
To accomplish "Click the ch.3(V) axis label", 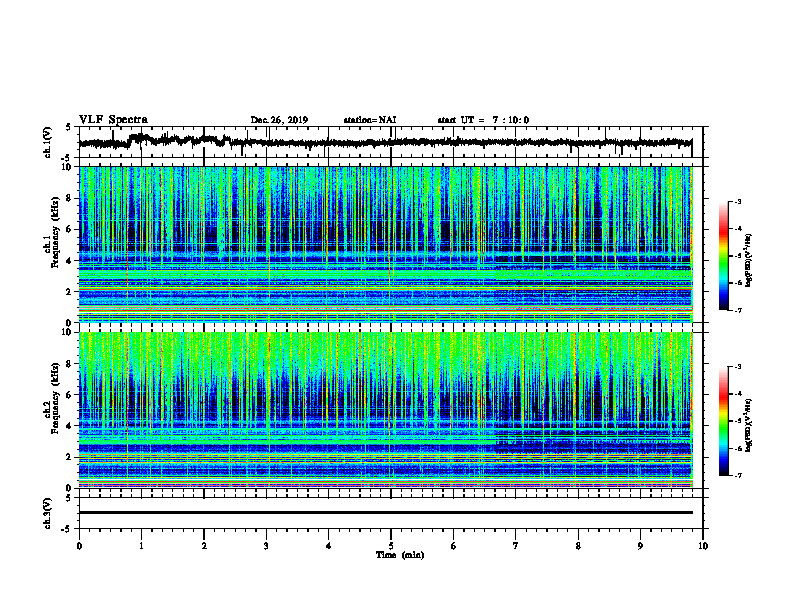I will click(x=48, y=513).
